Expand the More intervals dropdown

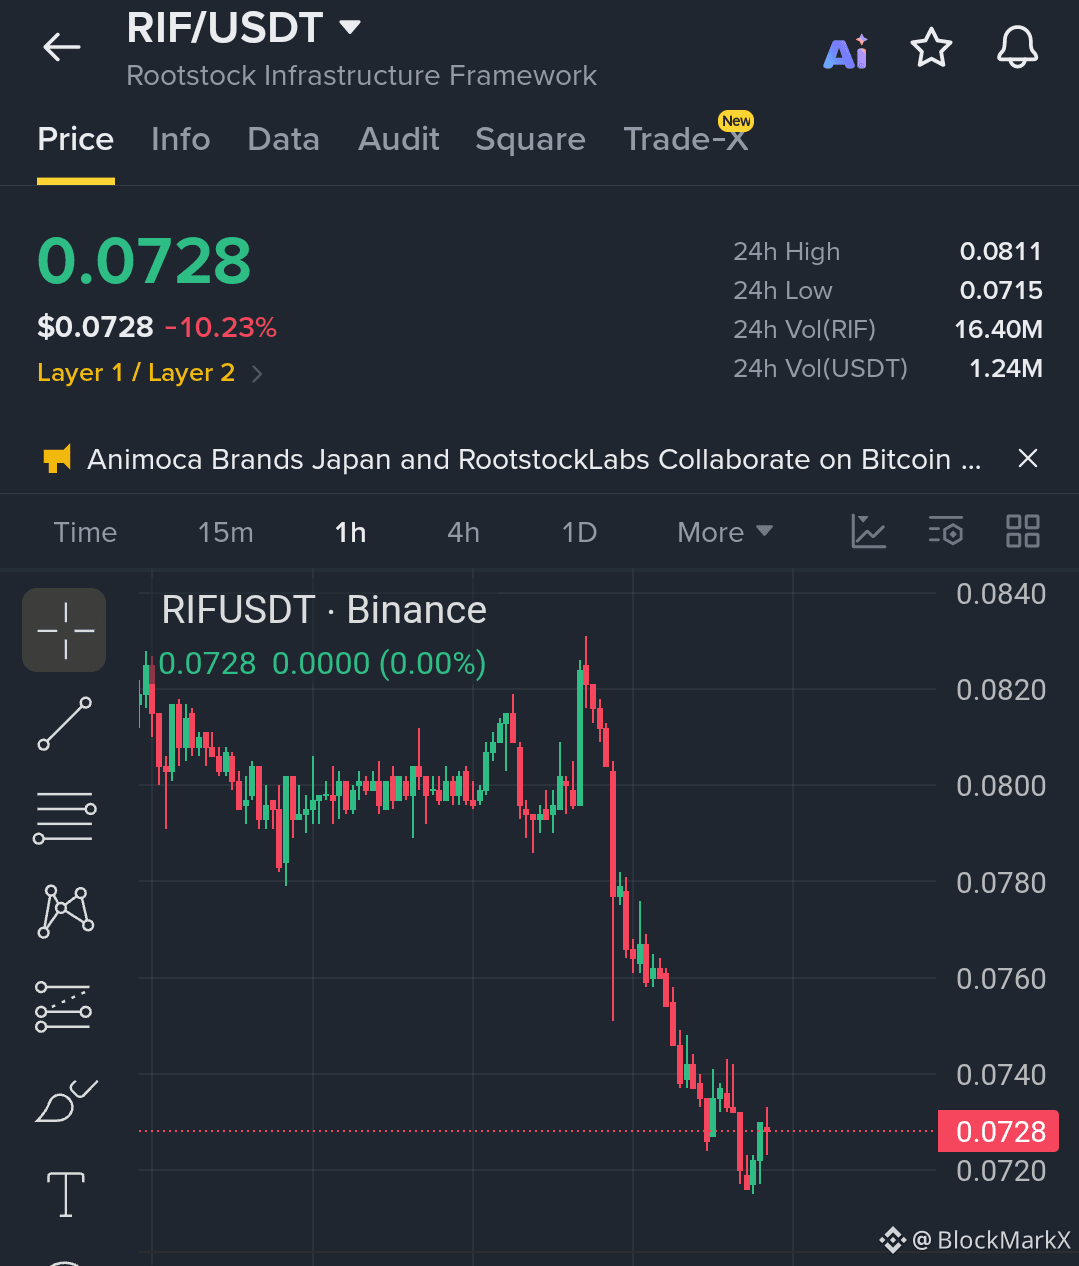coord(725,532)
